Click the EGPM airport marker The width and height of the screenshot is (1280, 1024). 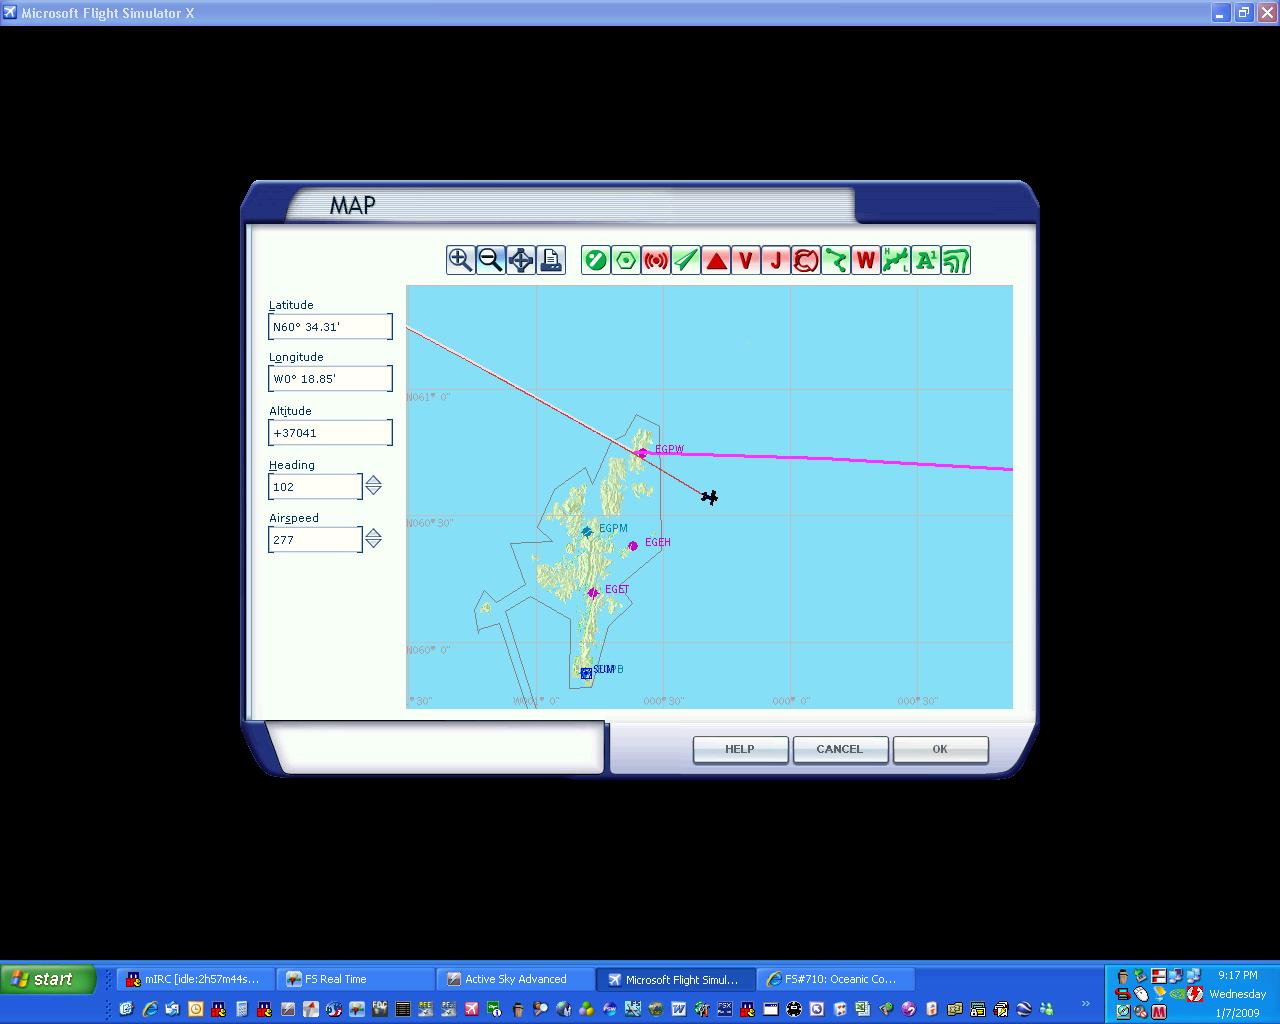587,532
